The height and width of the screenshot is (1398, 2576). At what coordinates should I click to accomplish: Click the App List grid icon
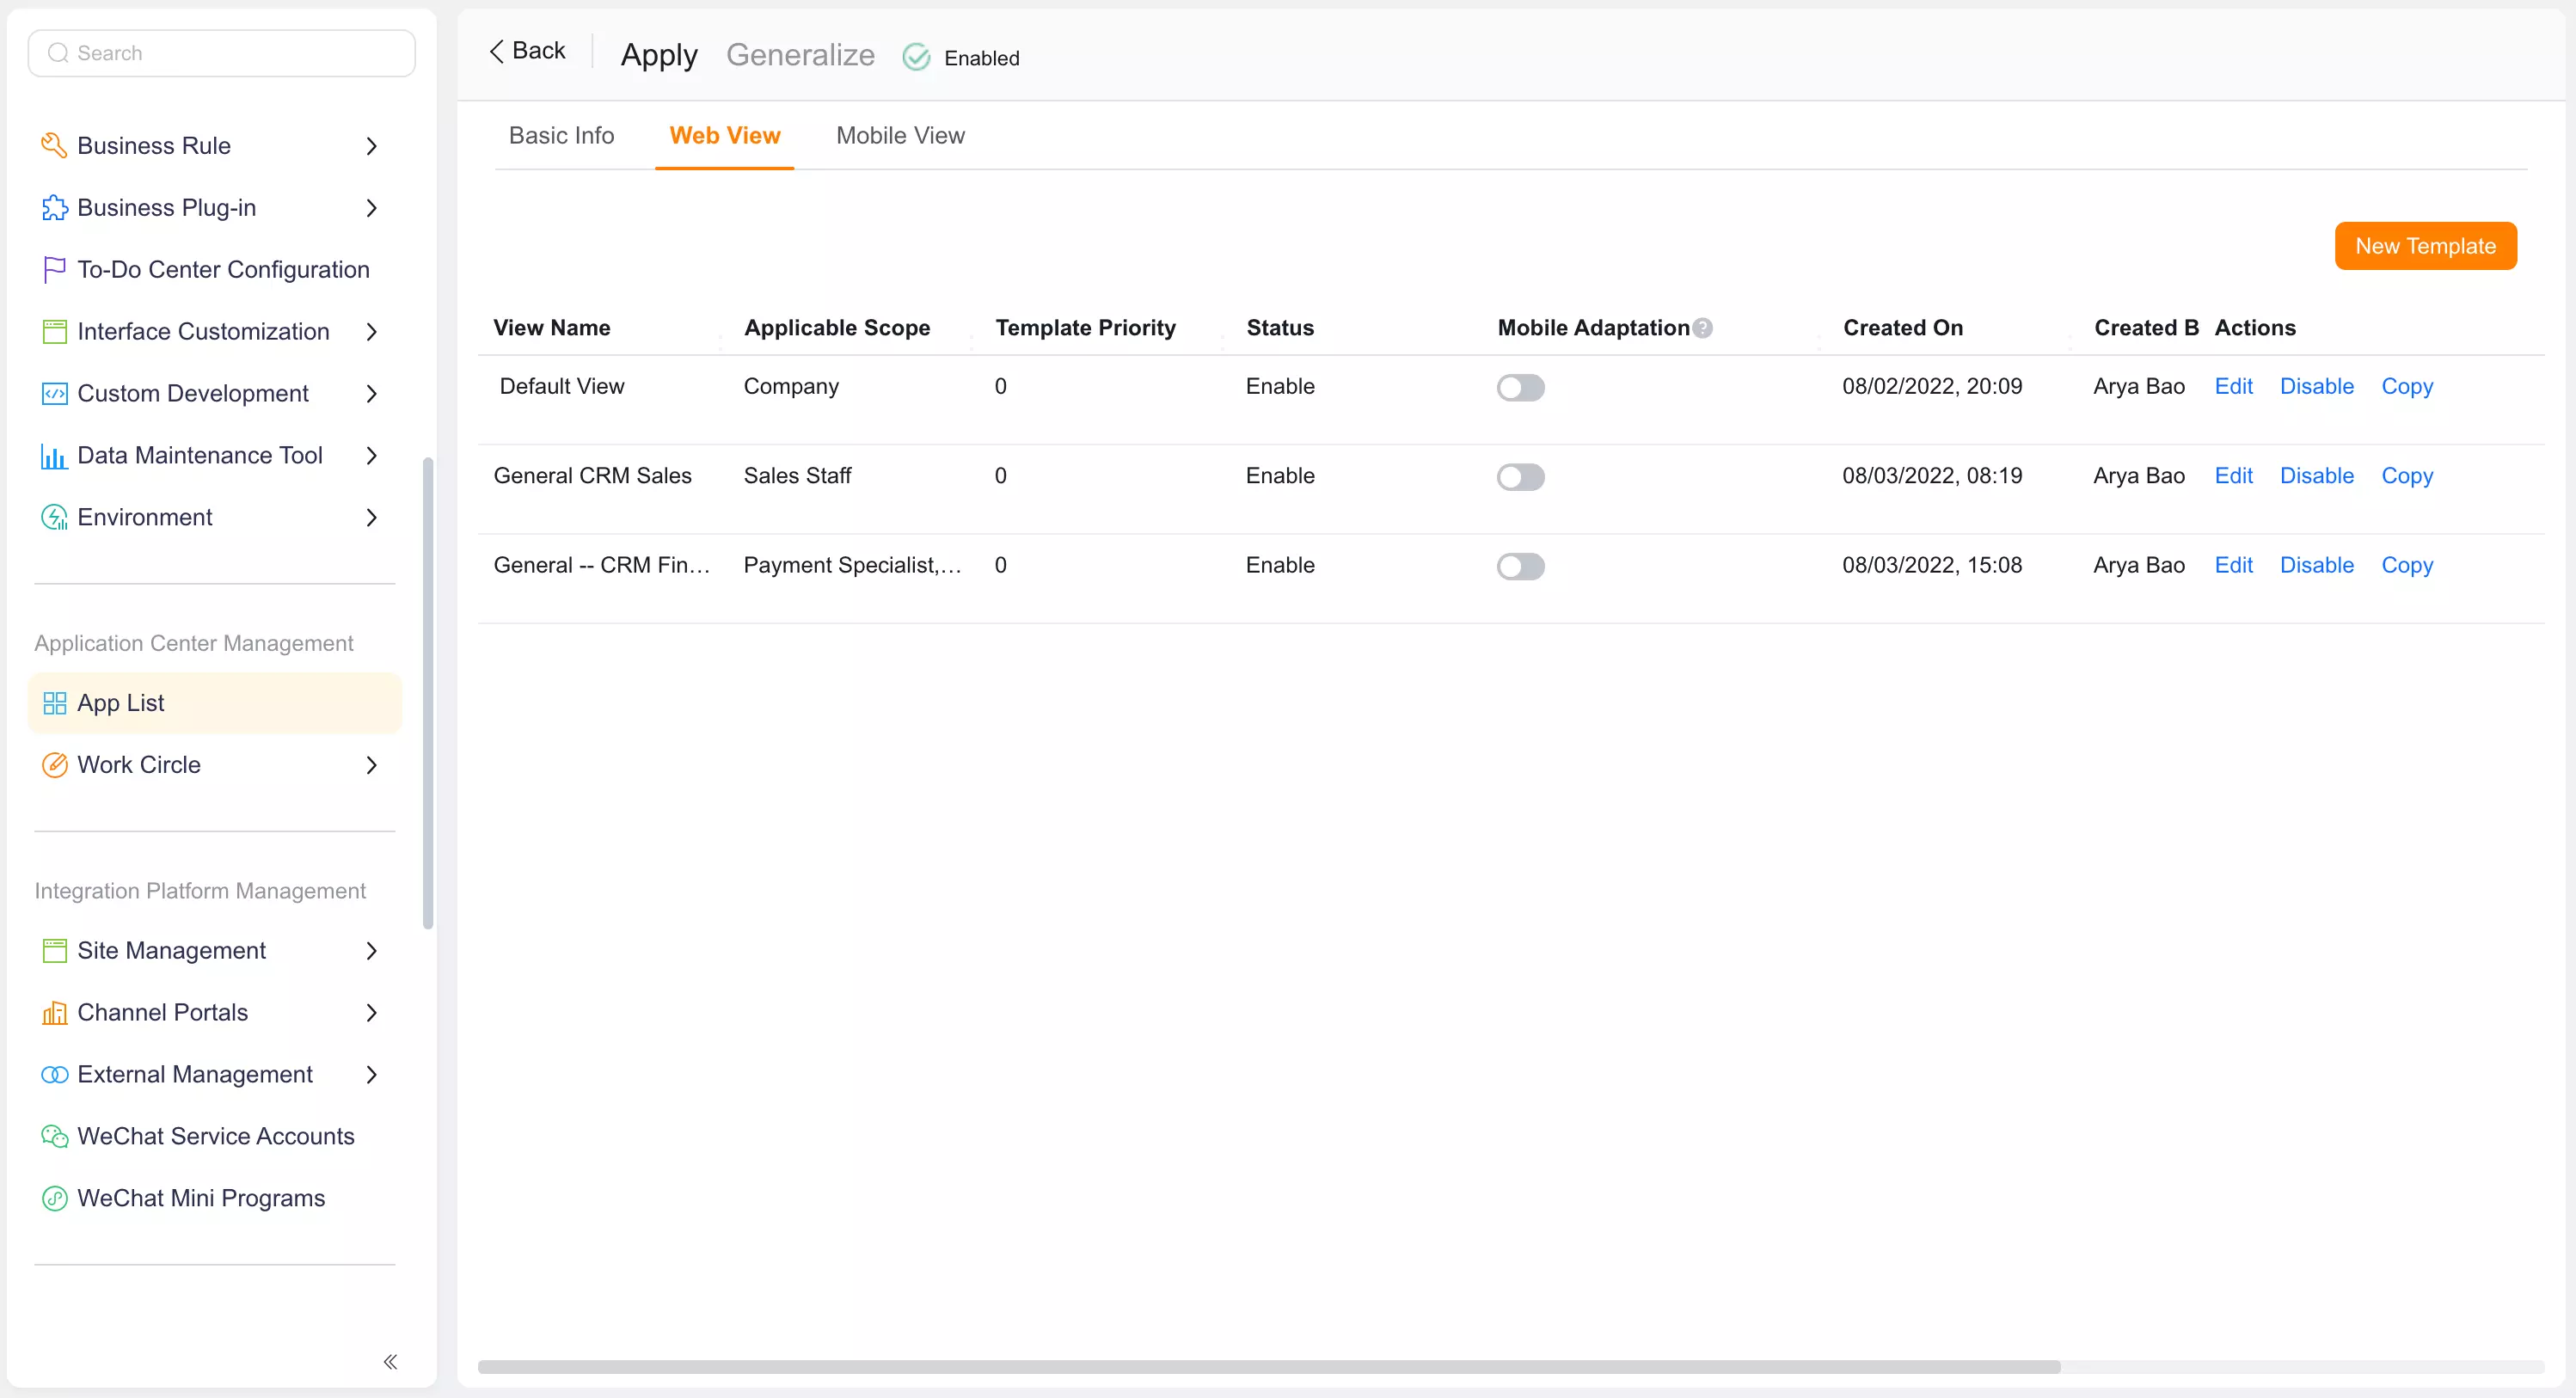pyautogui.click(x=54, y=703)
